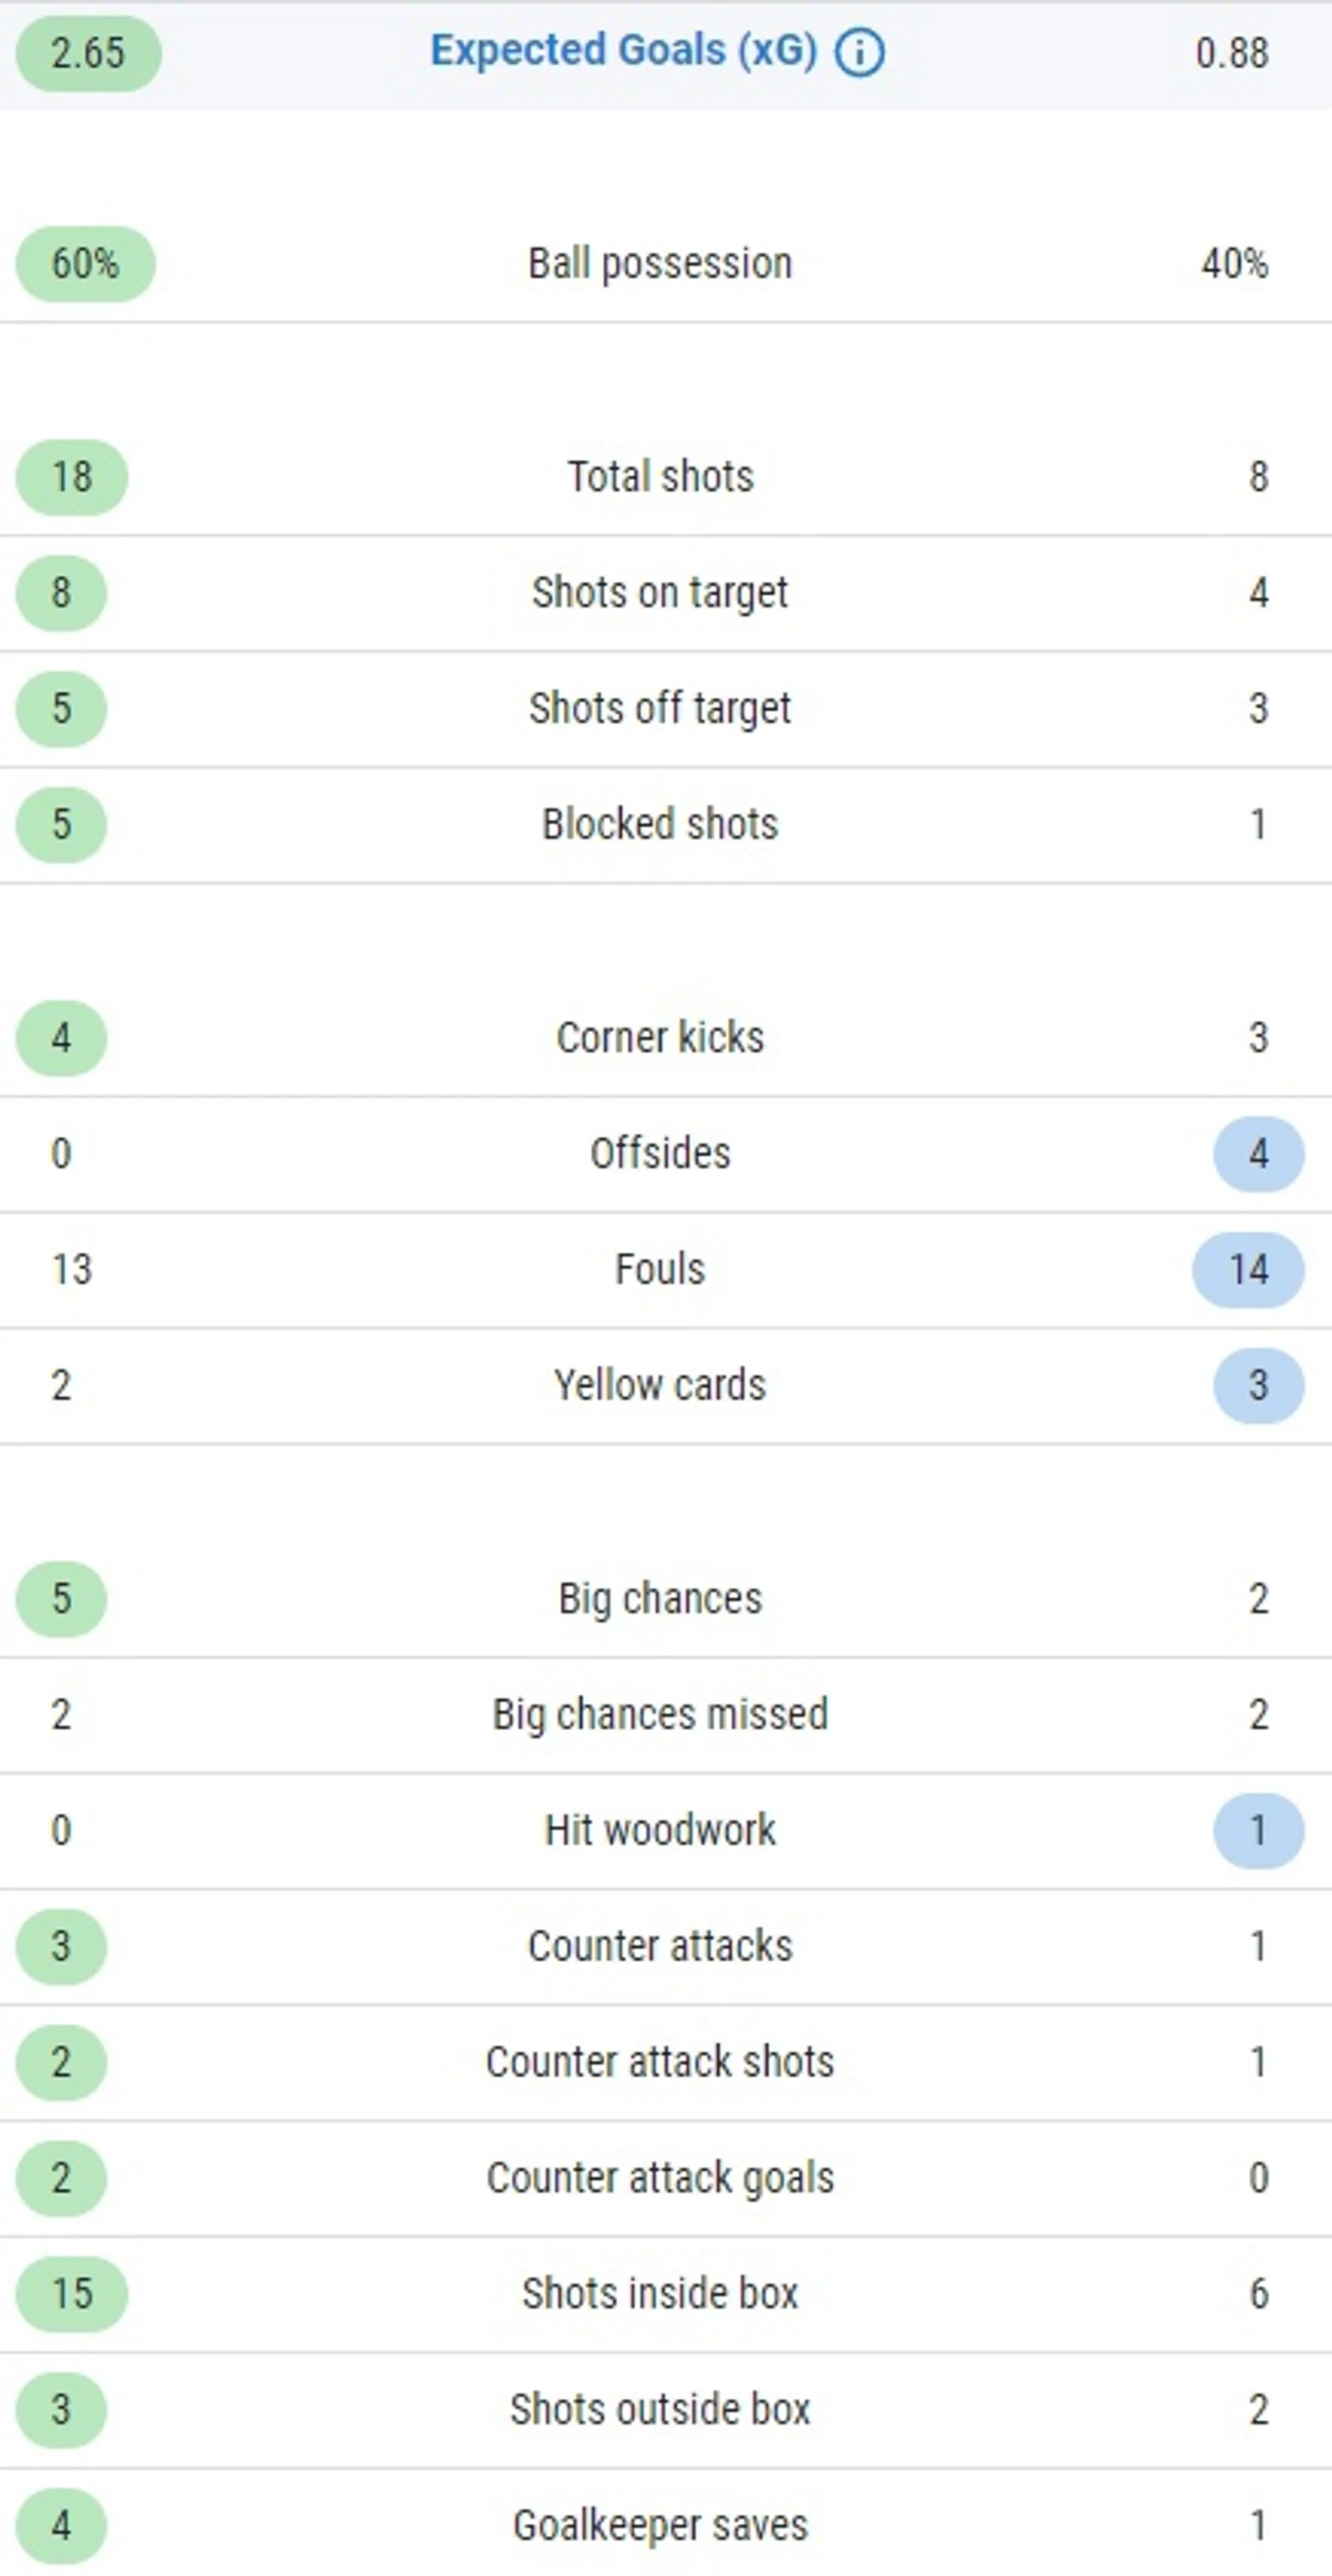
Task: Select the blue 1 Hit woodwork badge
Action: 1258,1831
